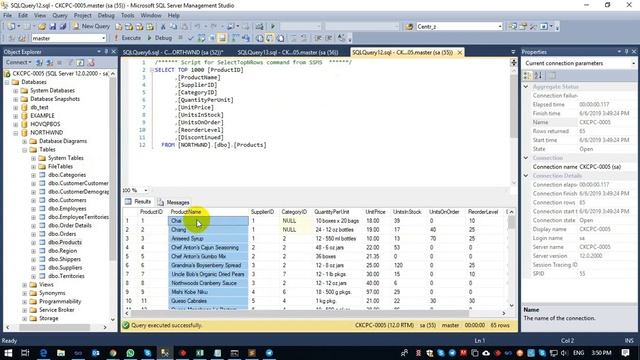Click the Parse checkmark icon
Image resolution: width=640 pixels, height=360 pixels.
pyautogui.click(x=191, y=38)
